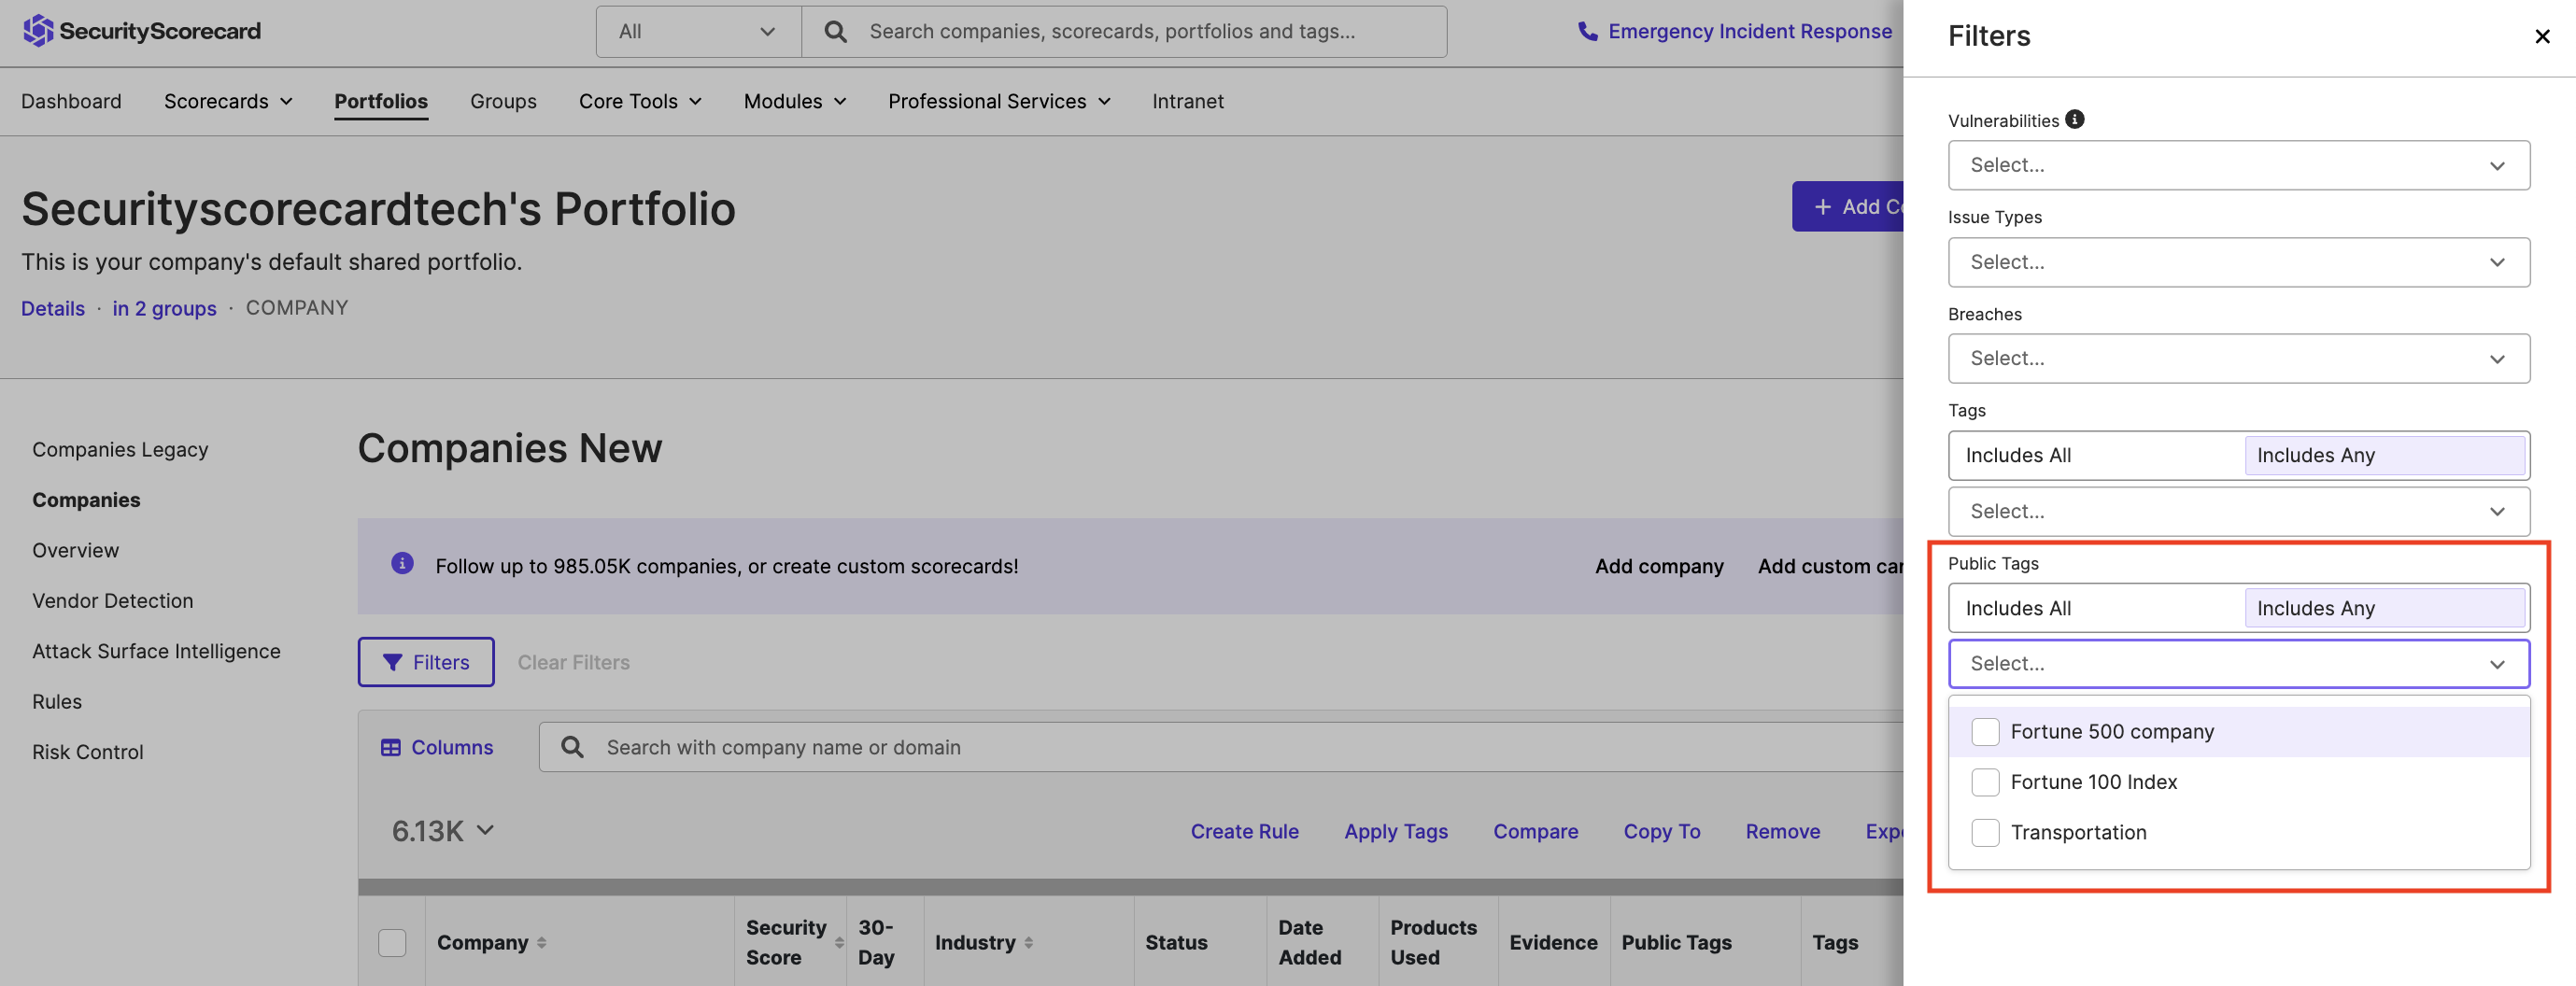Click the magnifier icon in company search field
The image size is (2576, 986).
tap(572, 747)
